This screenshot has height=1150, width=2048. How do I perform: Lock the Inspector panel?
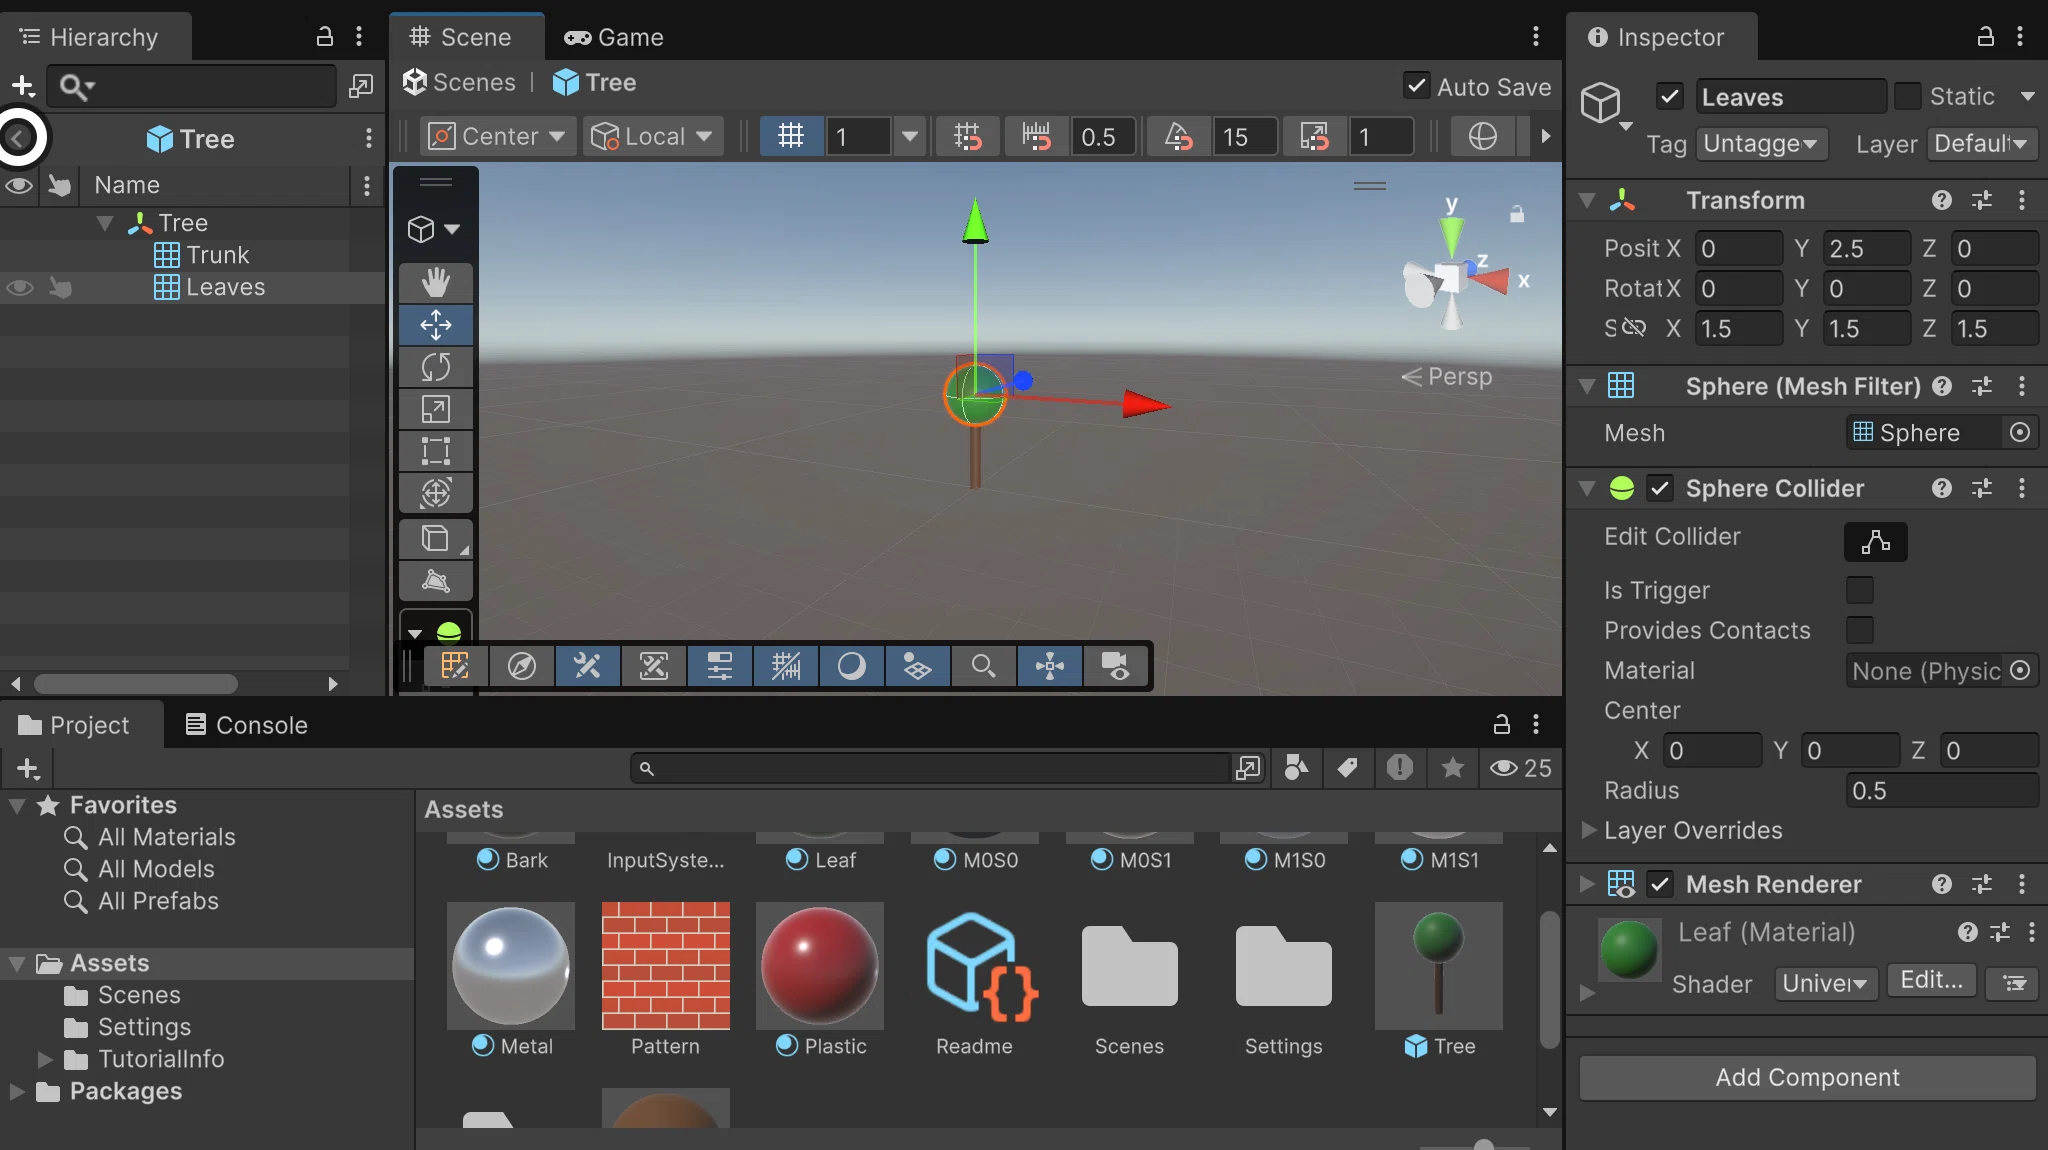(x=1985, y=37)
